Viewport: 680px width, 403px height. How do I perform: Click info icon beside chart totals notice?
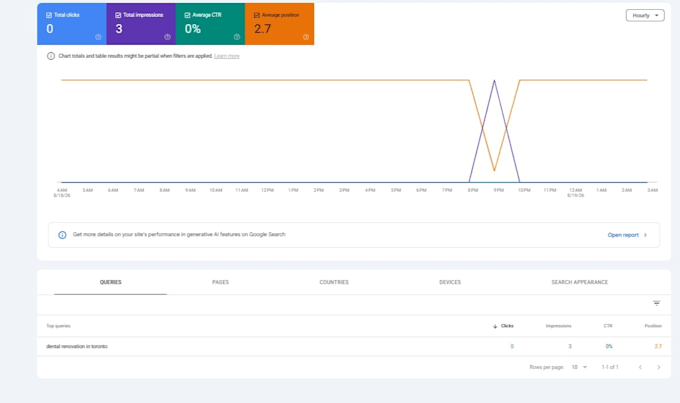[x=51, y=56]
